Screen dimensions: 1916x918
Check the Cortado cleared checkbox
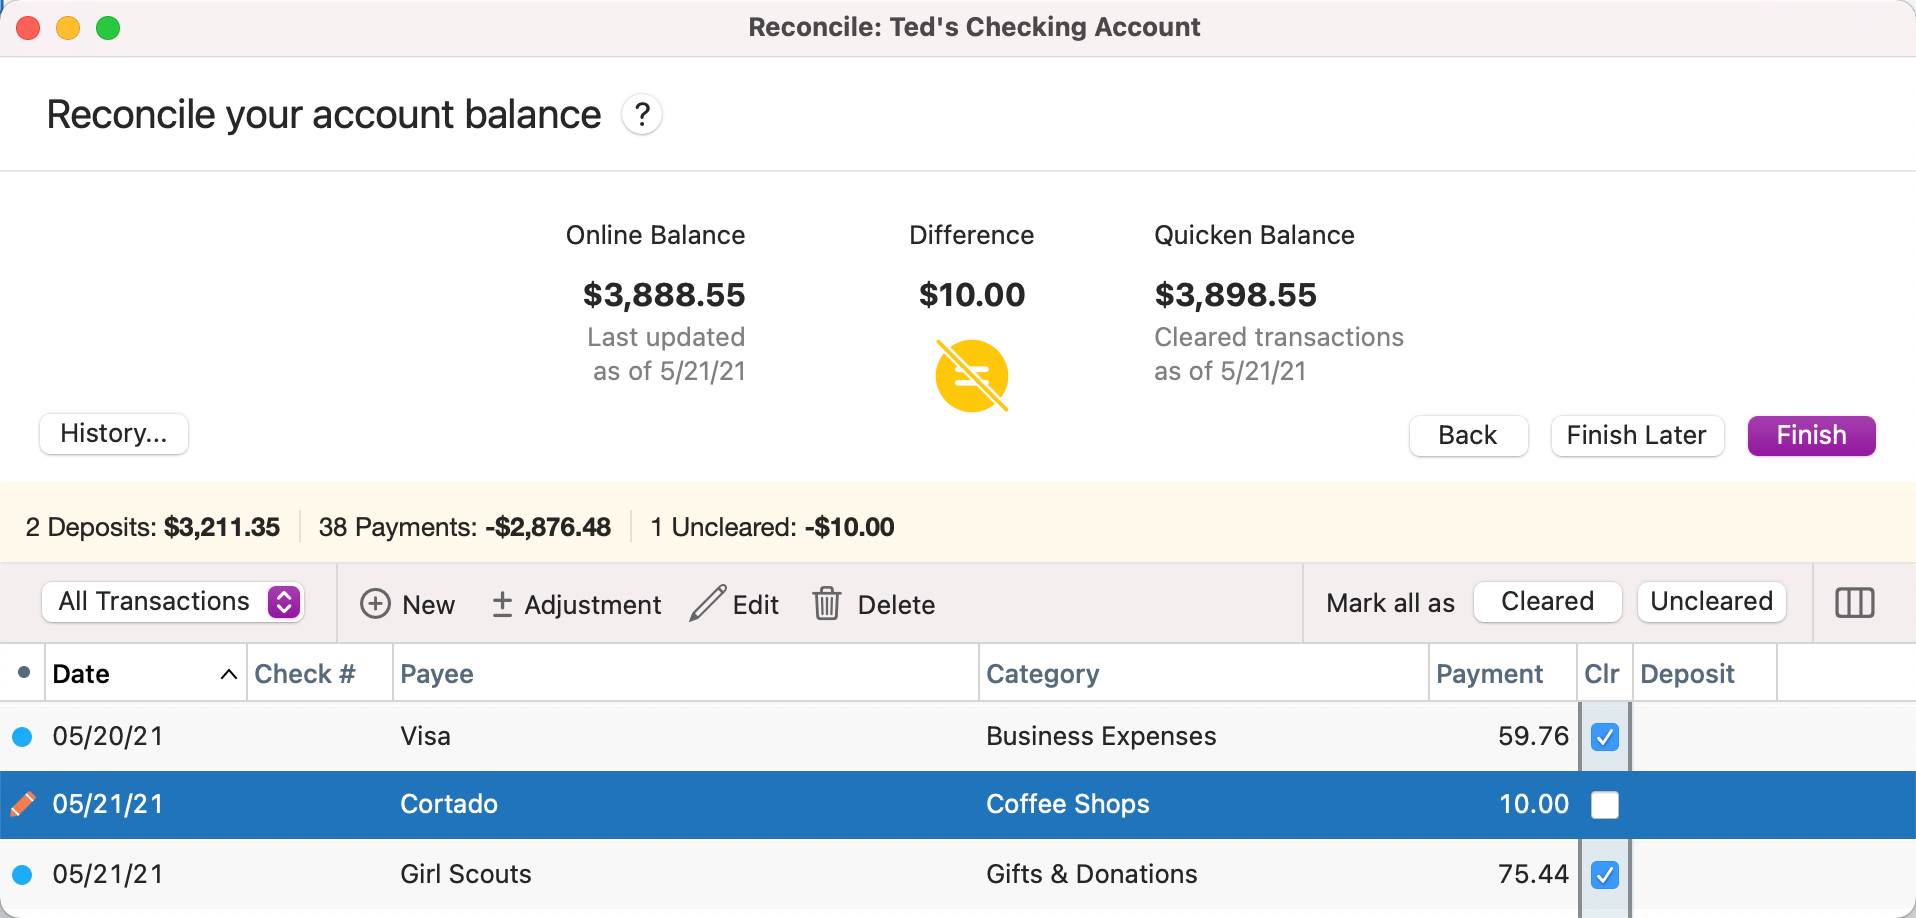pyautogui.click(x=1604, y=805)
